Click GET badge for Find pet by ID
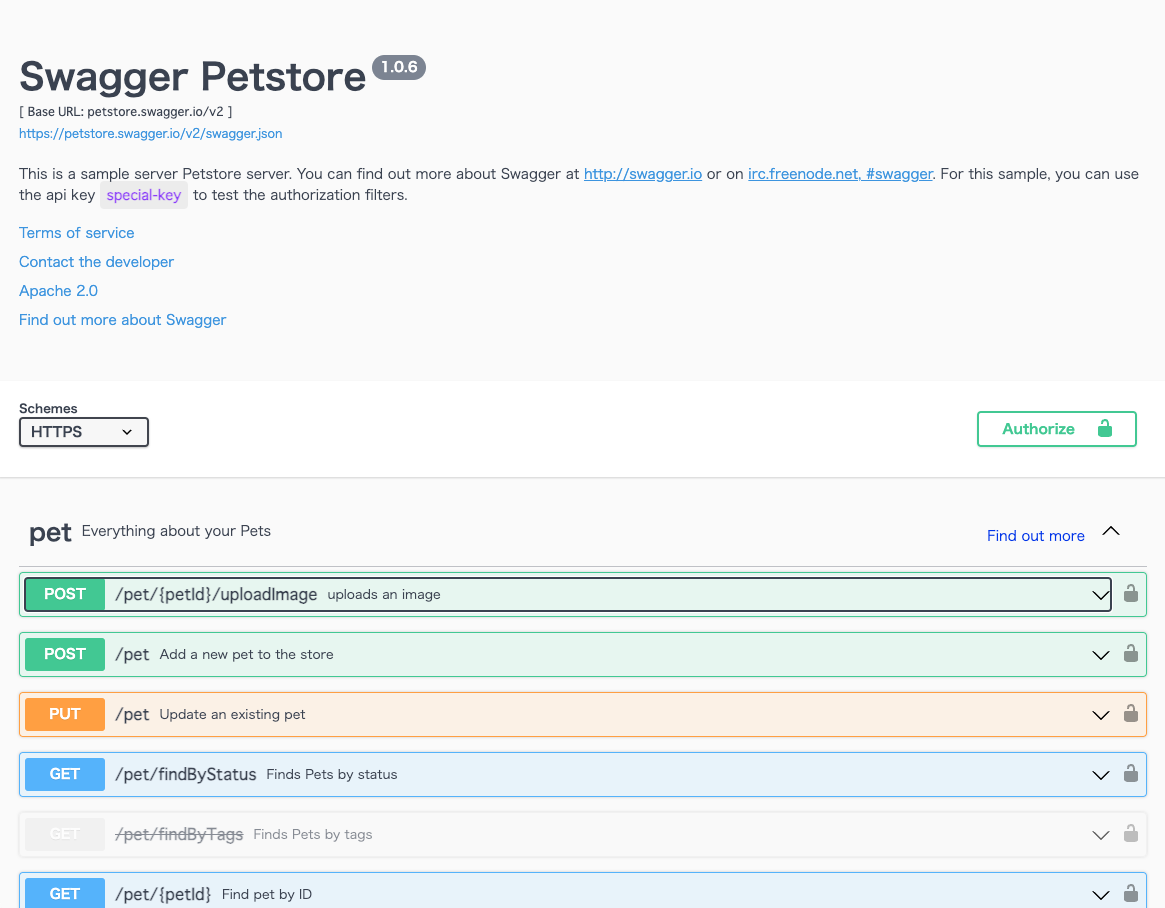The width and height of the screenshot is (1165, 908). (x=65, y=894)
